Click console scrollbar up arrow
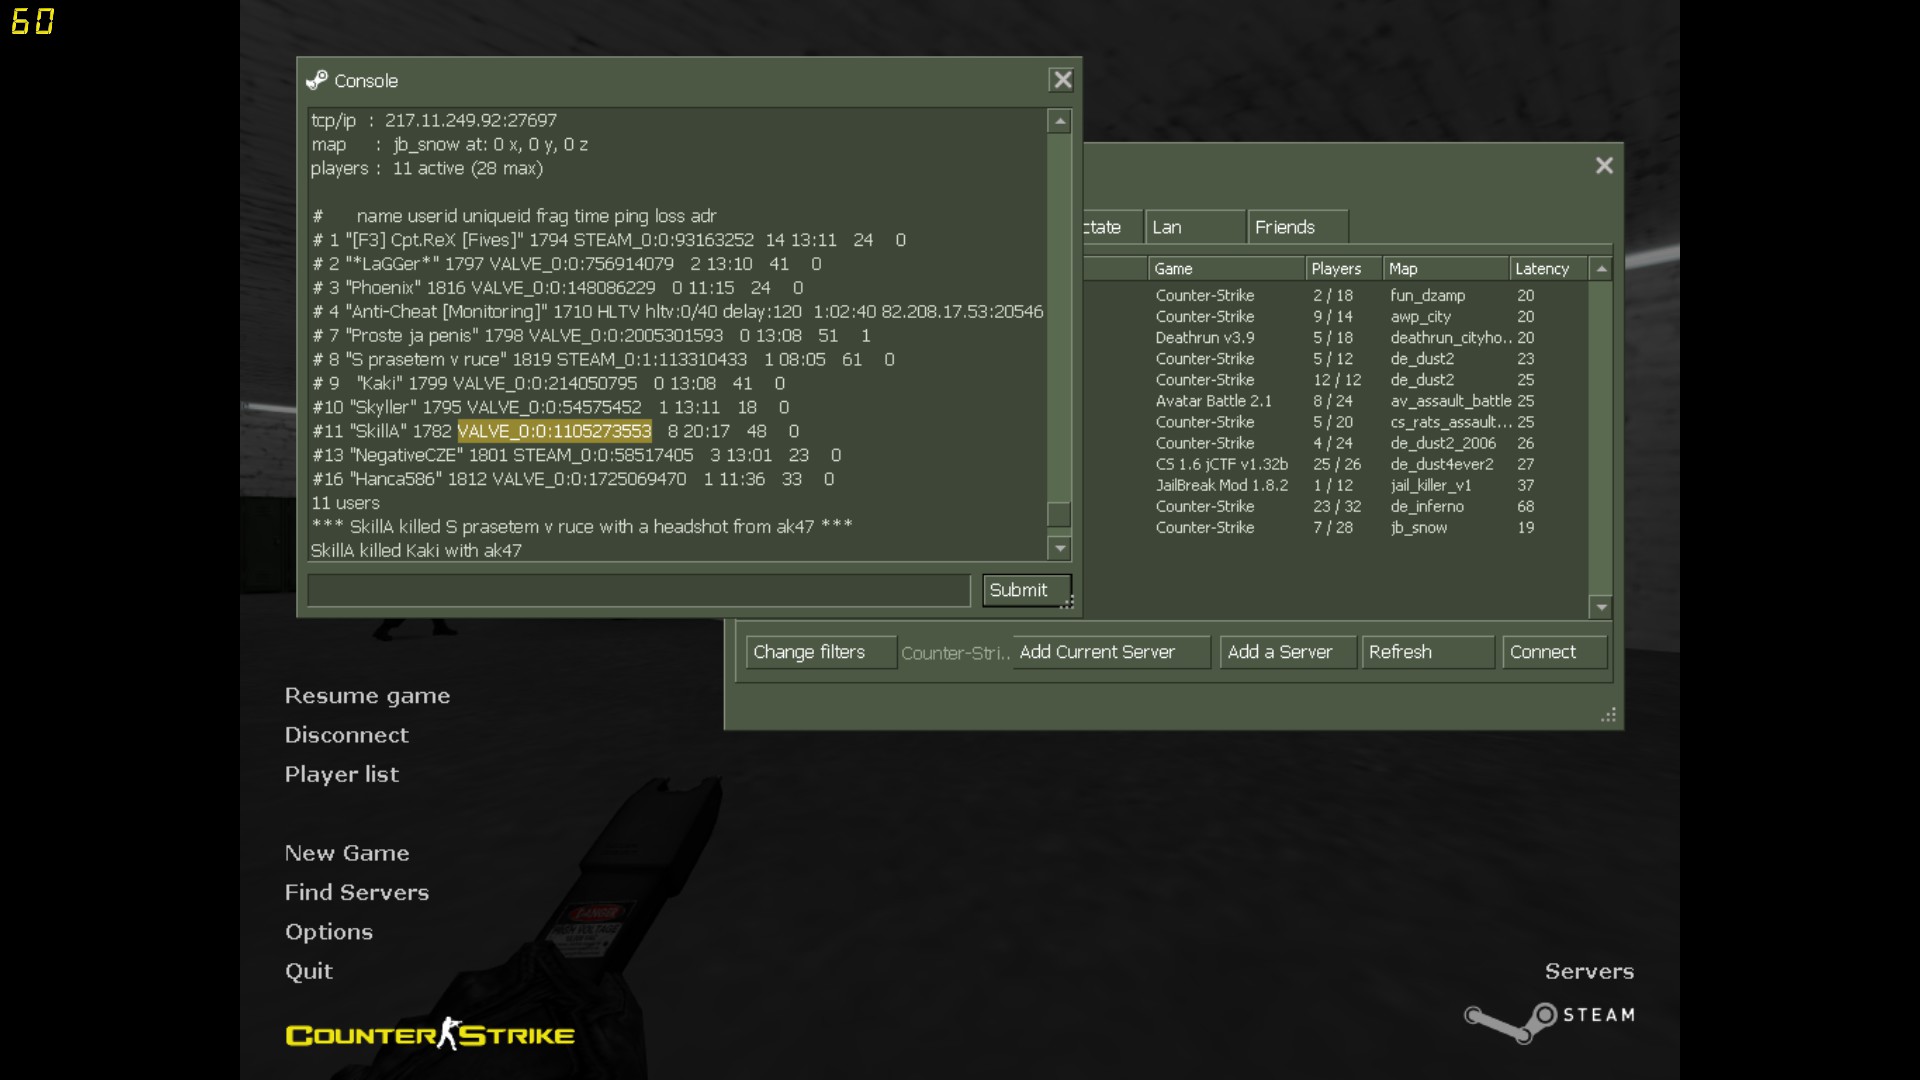Viewport: 1920px width, 1080px height. point(1059,121)
